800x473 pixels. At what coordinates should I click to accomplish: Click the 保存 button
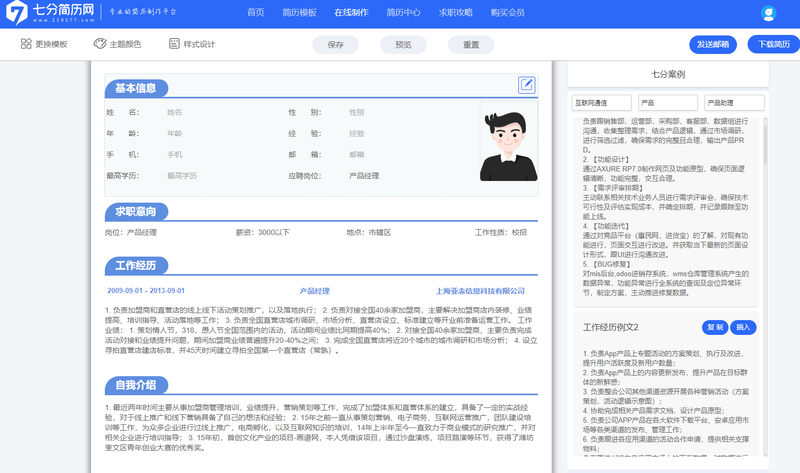336,45
